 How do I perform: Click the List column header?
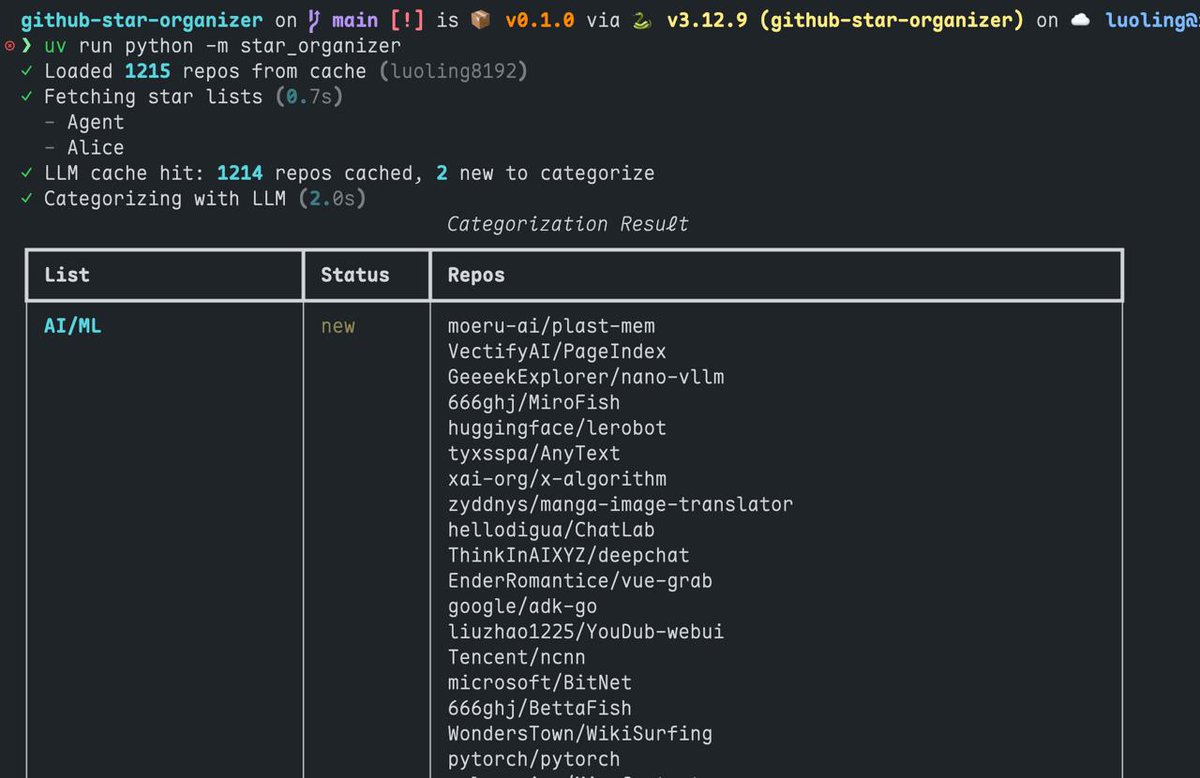pyautogui.click(x=67, y=275)
